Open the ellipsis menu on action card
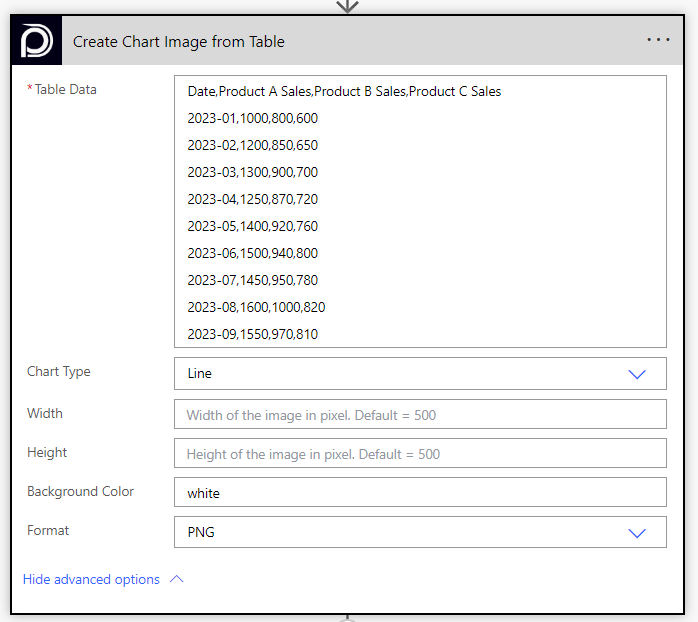 pyautogui.click(x=658, y=40)
